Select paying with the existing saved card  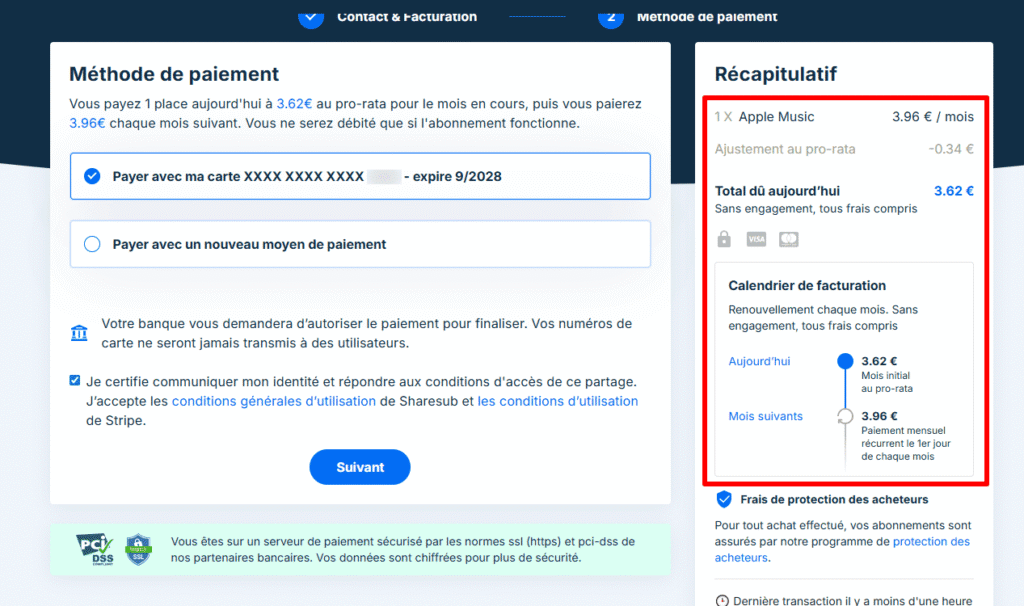click(92, 176)
